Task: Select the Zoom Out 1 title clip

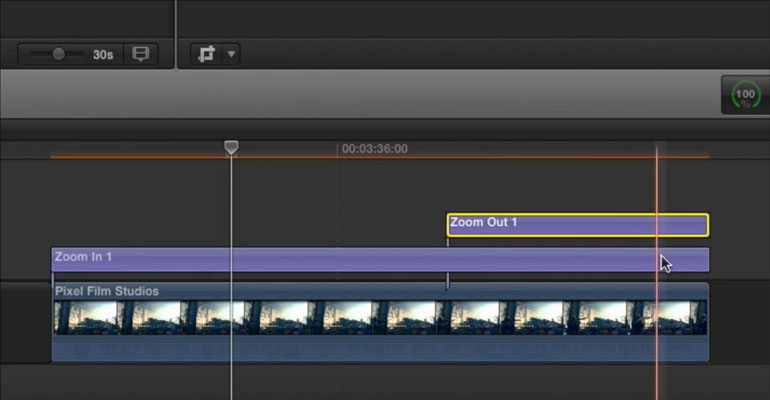Action: pyautogui.click(x=578, y=225)
